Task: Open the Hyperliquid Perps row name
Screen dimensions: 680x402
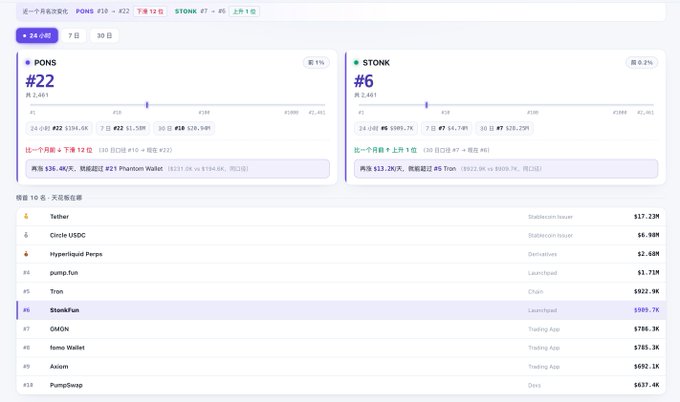Action: point(76,254)
